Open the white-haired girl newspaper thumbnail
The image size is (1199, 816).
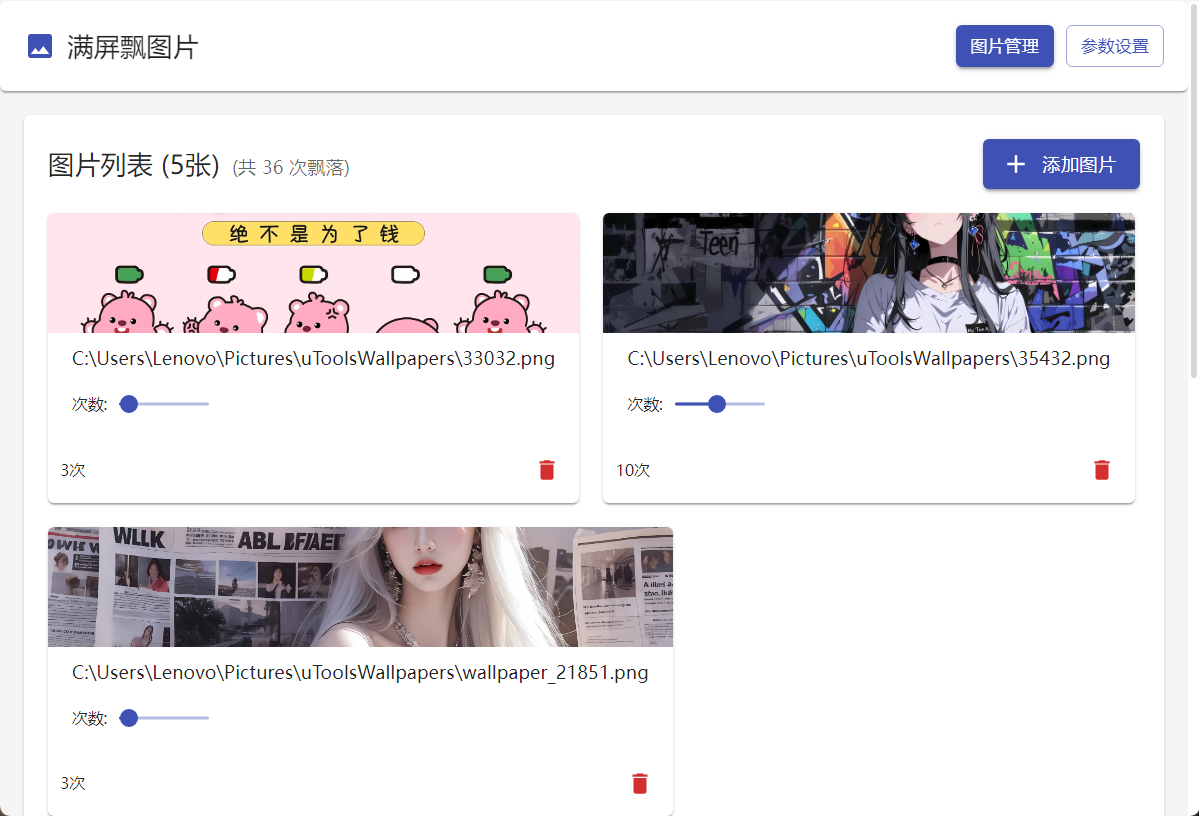tap(360, 587)
